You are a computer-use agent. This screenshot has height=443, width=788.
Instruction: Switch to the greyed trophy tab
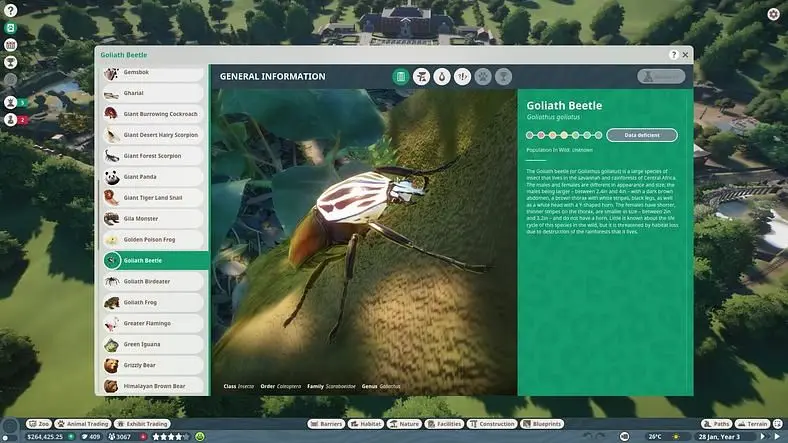coord(503,77)
